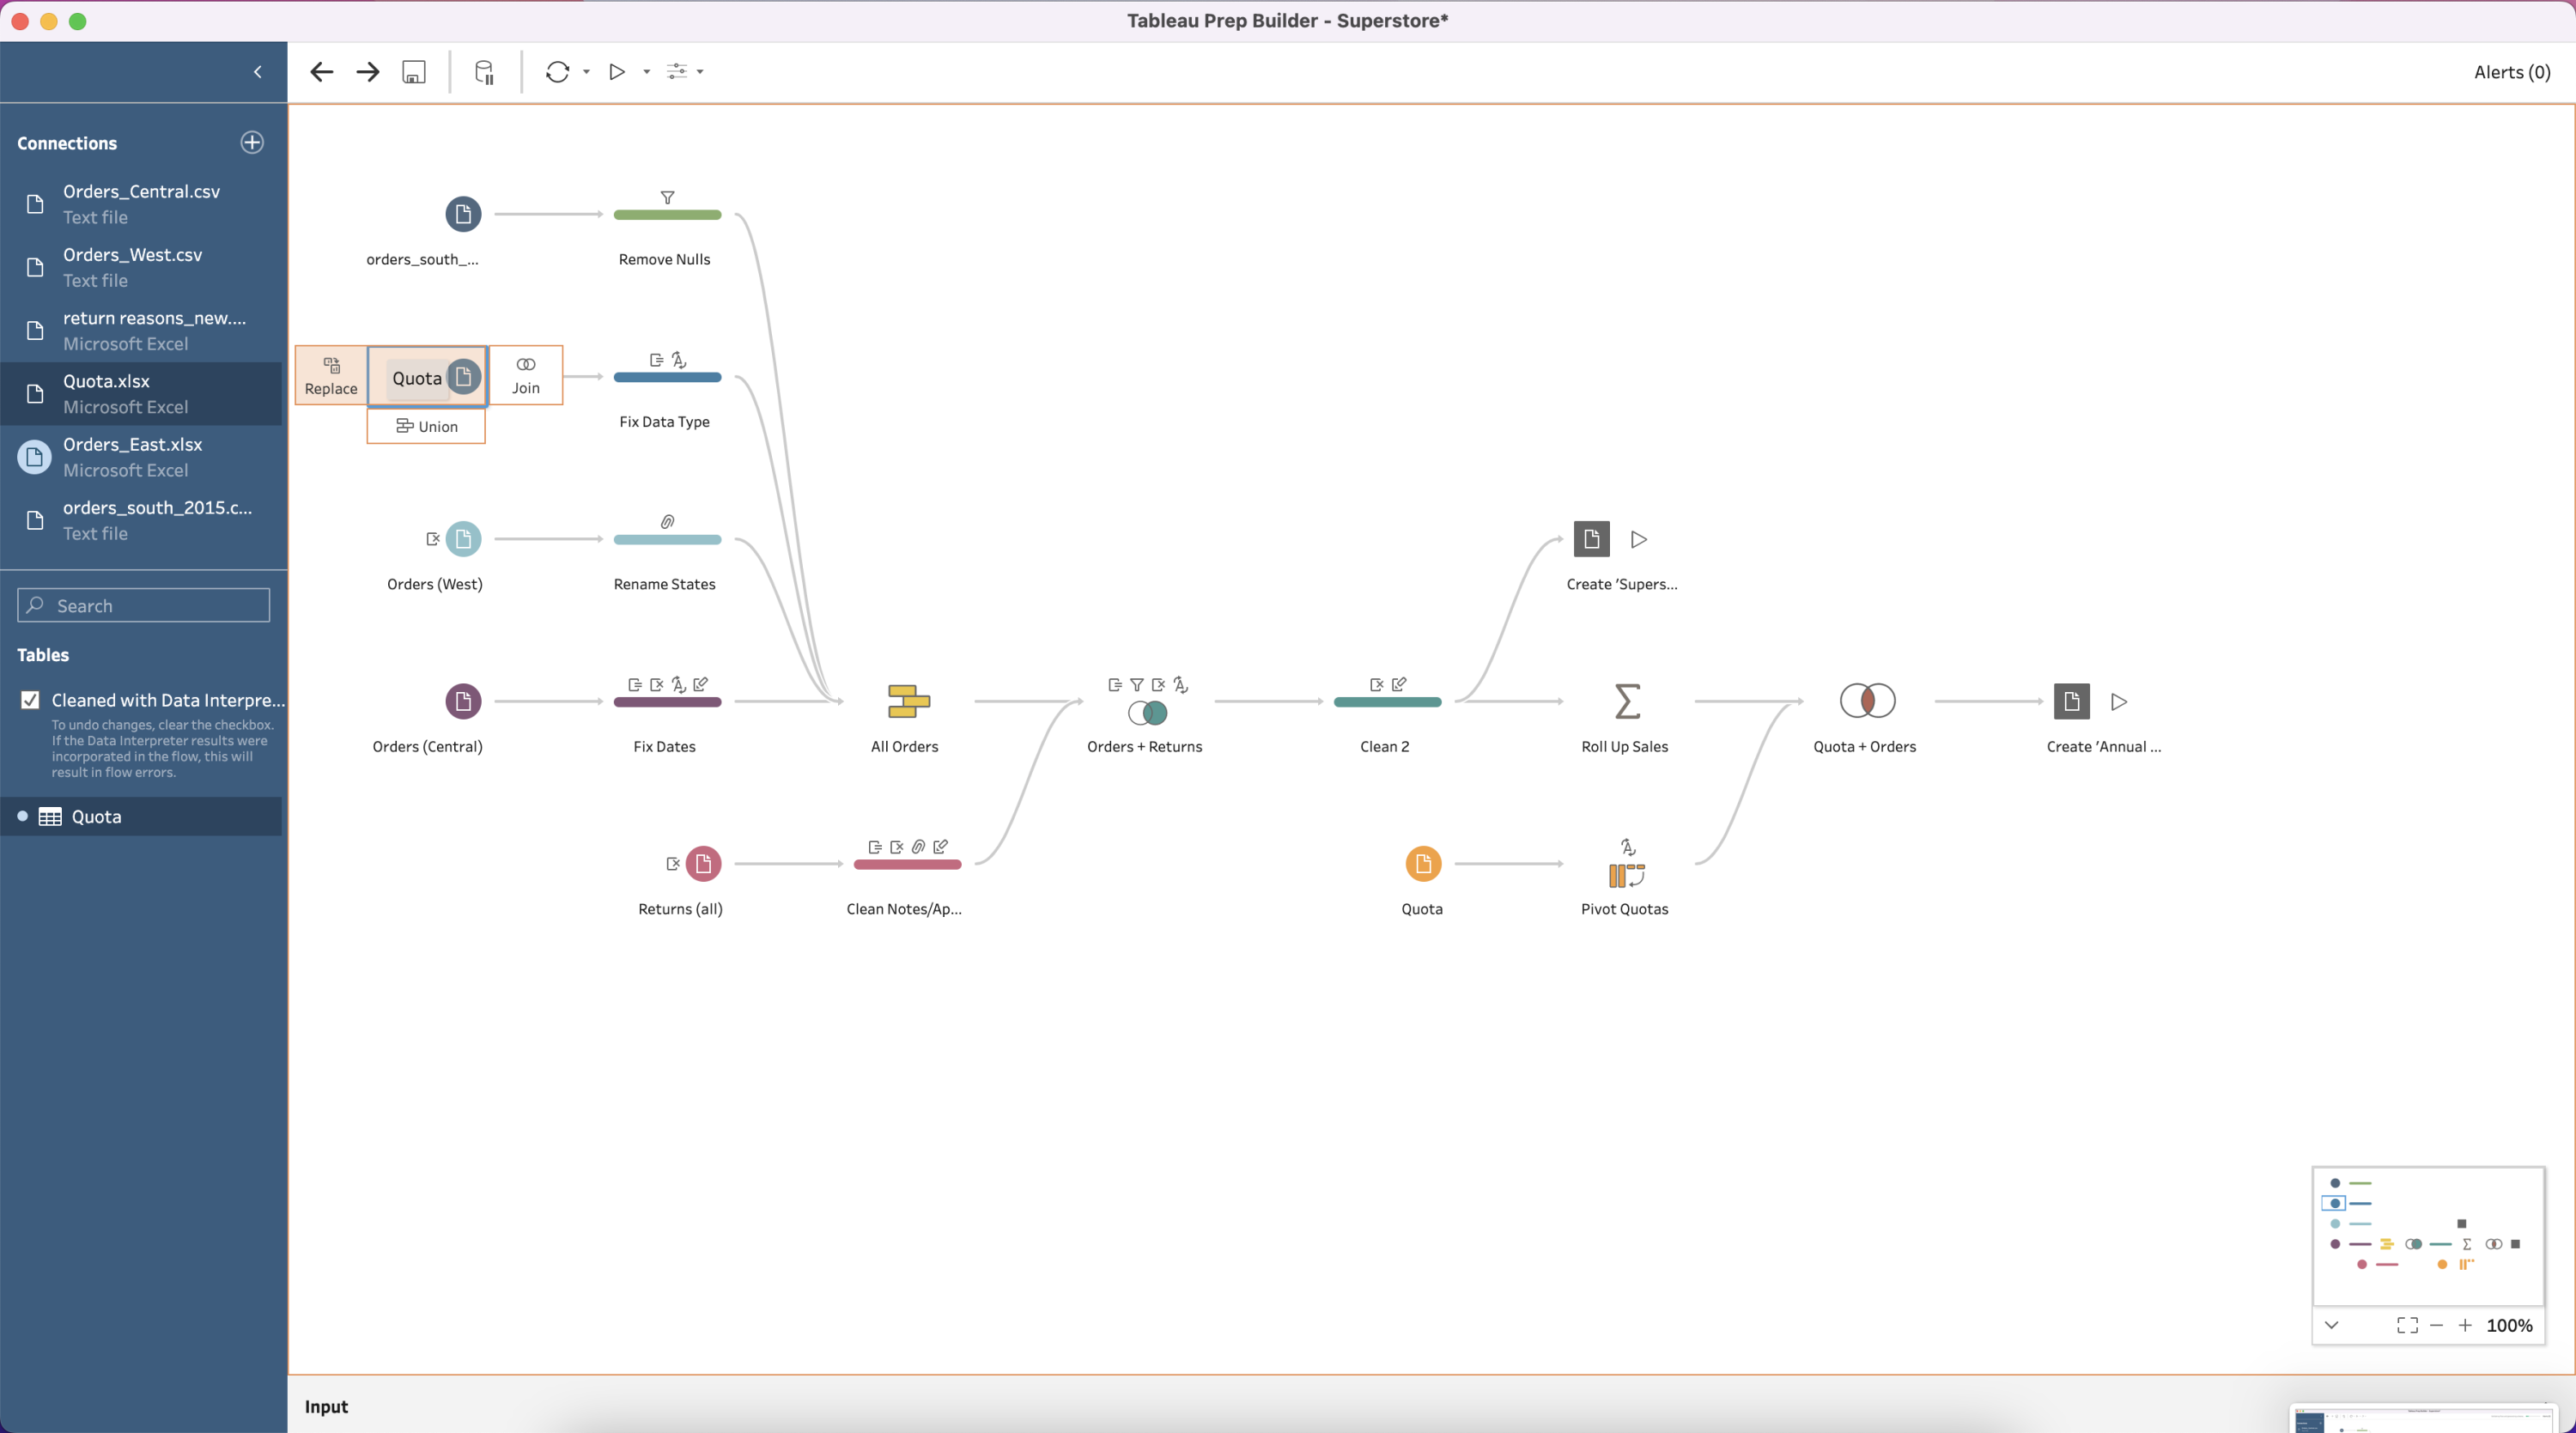The width and height of the screenshot is (2576, 1433).
Task: Click the paperclip icon above Rename States
Action: pyautogui.click(x=667, y=521)
